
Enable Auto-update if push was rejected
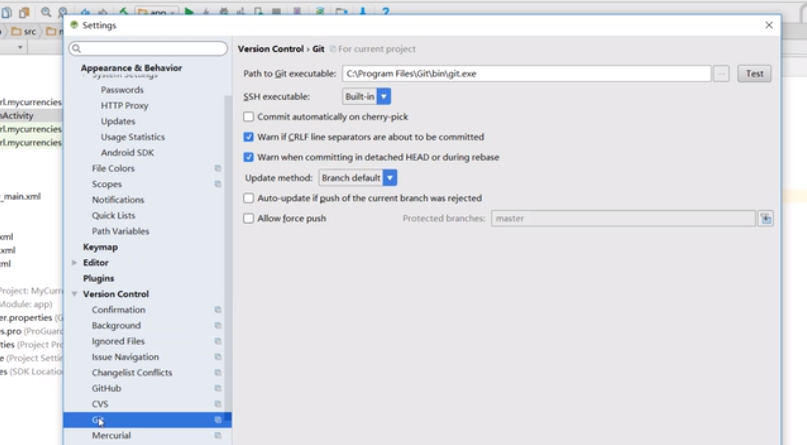click(x=249, y=198)
